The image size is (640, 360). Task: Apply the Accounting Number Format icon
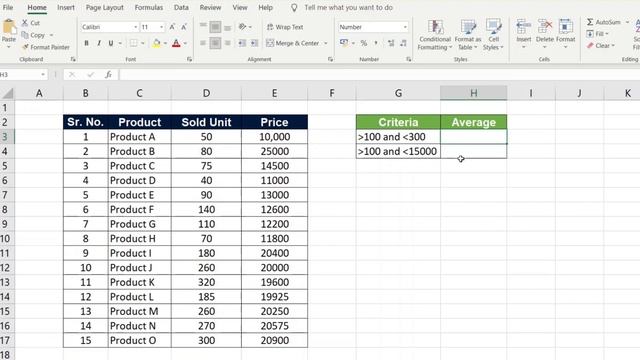(x=344, y=43)
